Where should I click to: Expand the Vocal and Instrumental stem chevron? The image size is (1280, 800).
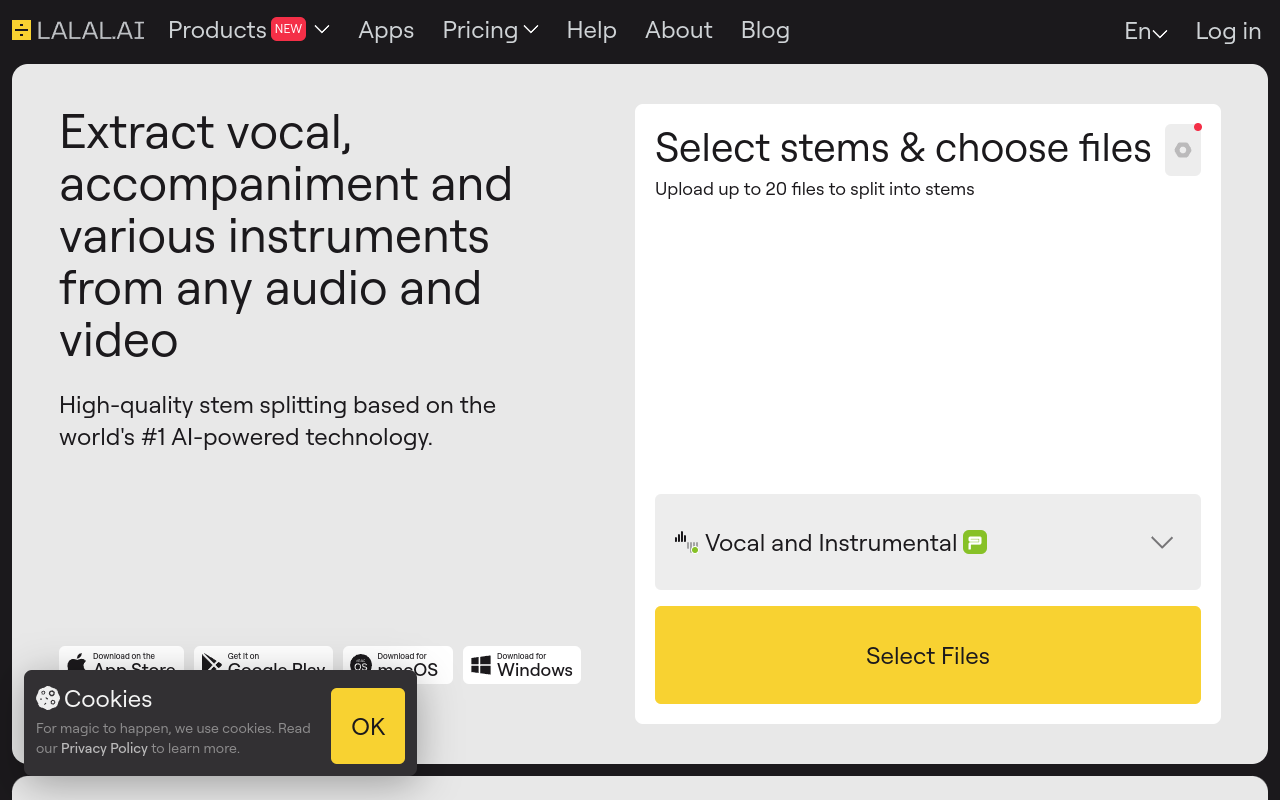pyautogui.click(x=1161, y=542)
